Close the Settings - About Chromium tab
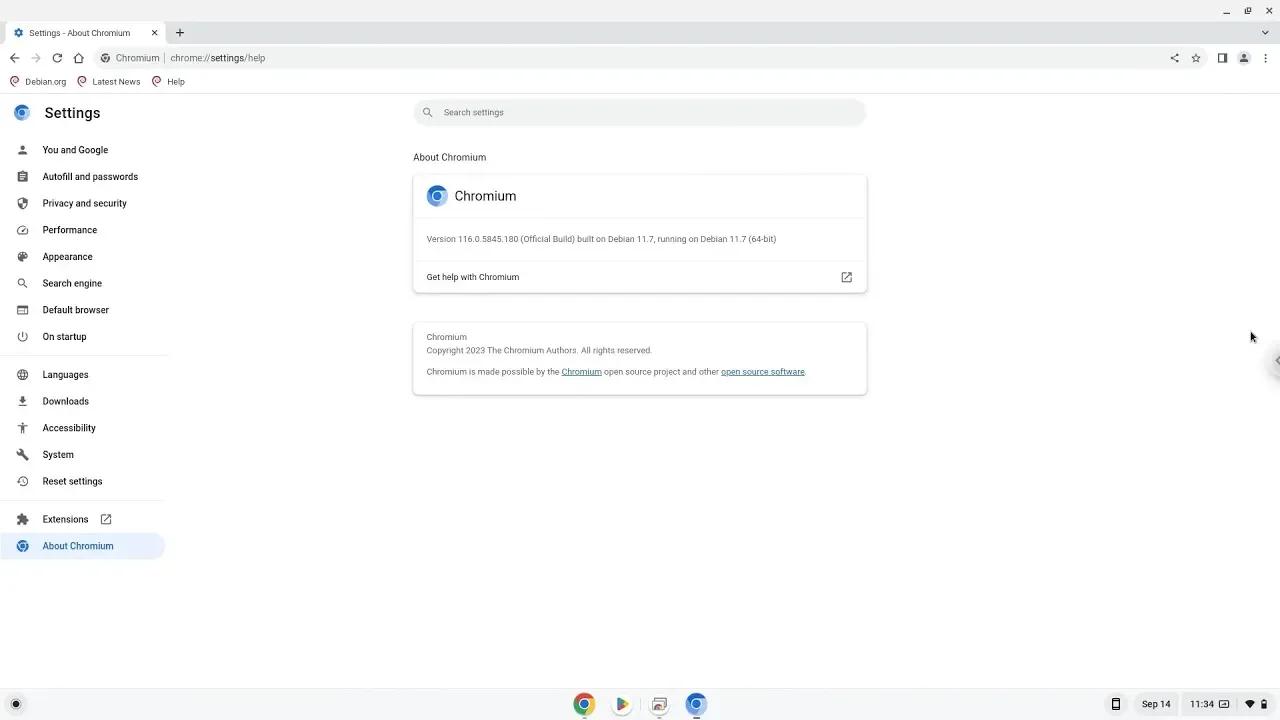This screenshot has width=1280, height=720. (x=154, y=33)
